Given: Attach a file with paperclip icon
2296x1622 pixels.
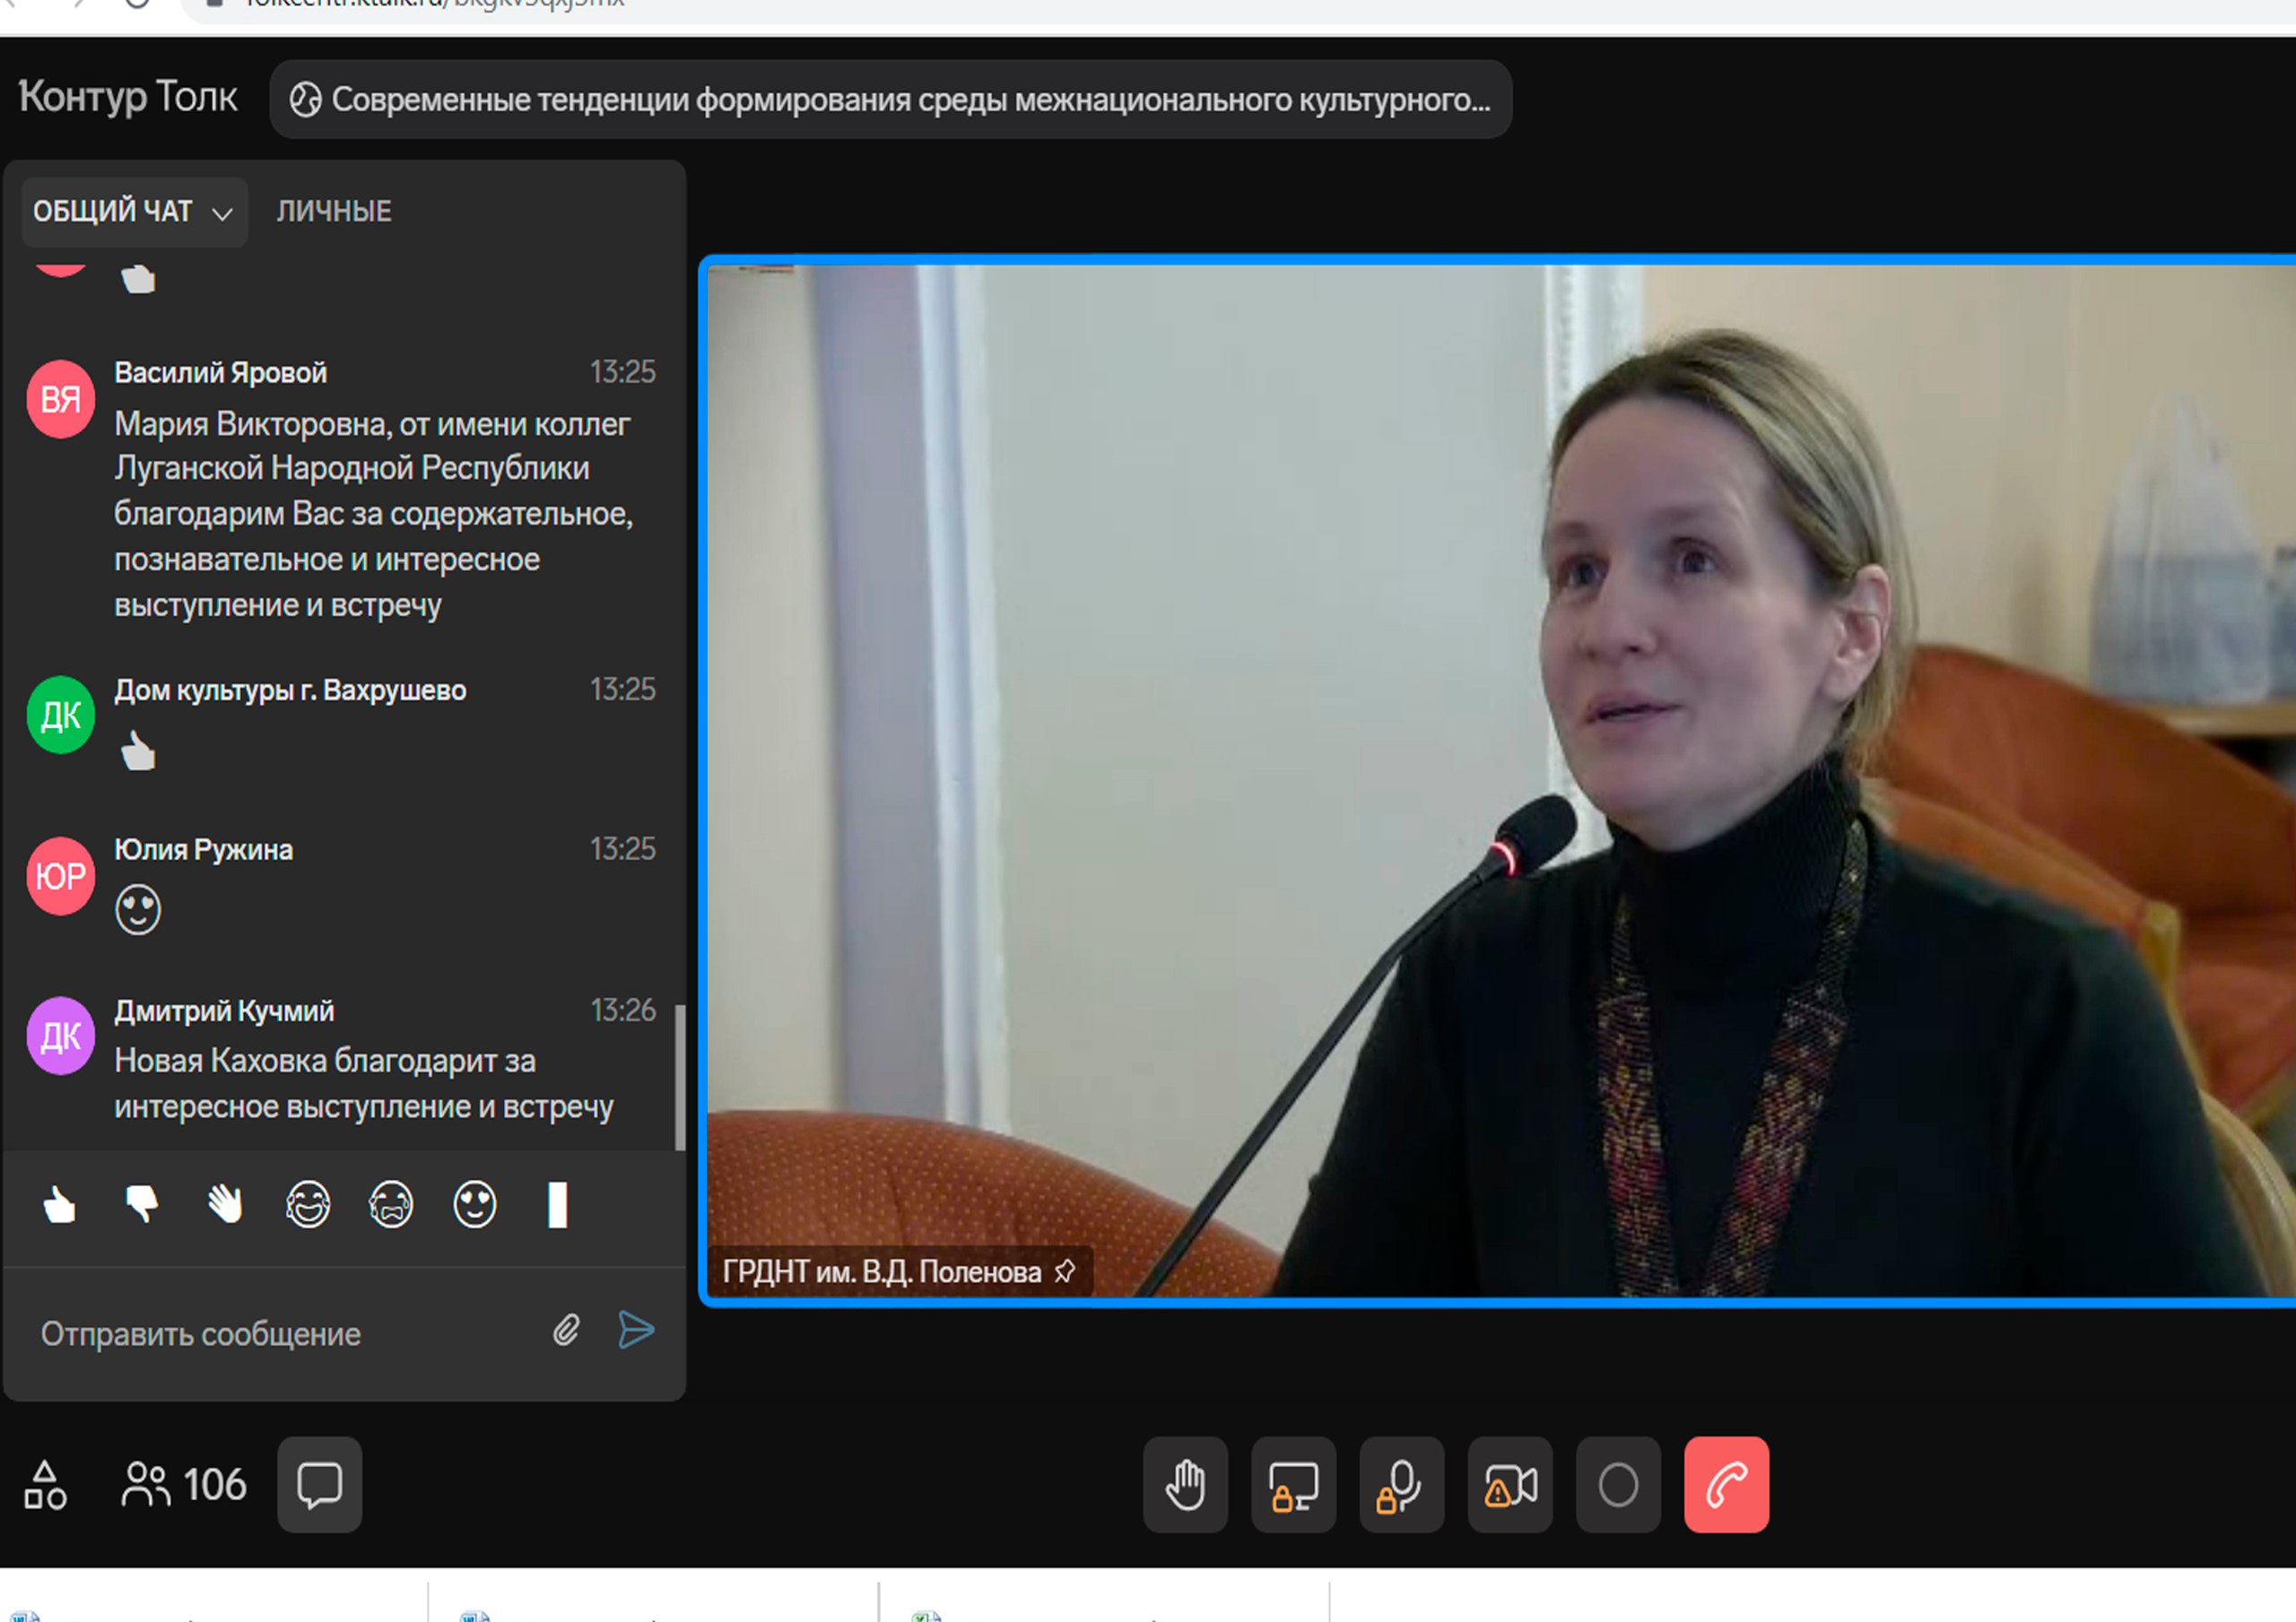Looking at the screenshot, I should coord(566,1330).
